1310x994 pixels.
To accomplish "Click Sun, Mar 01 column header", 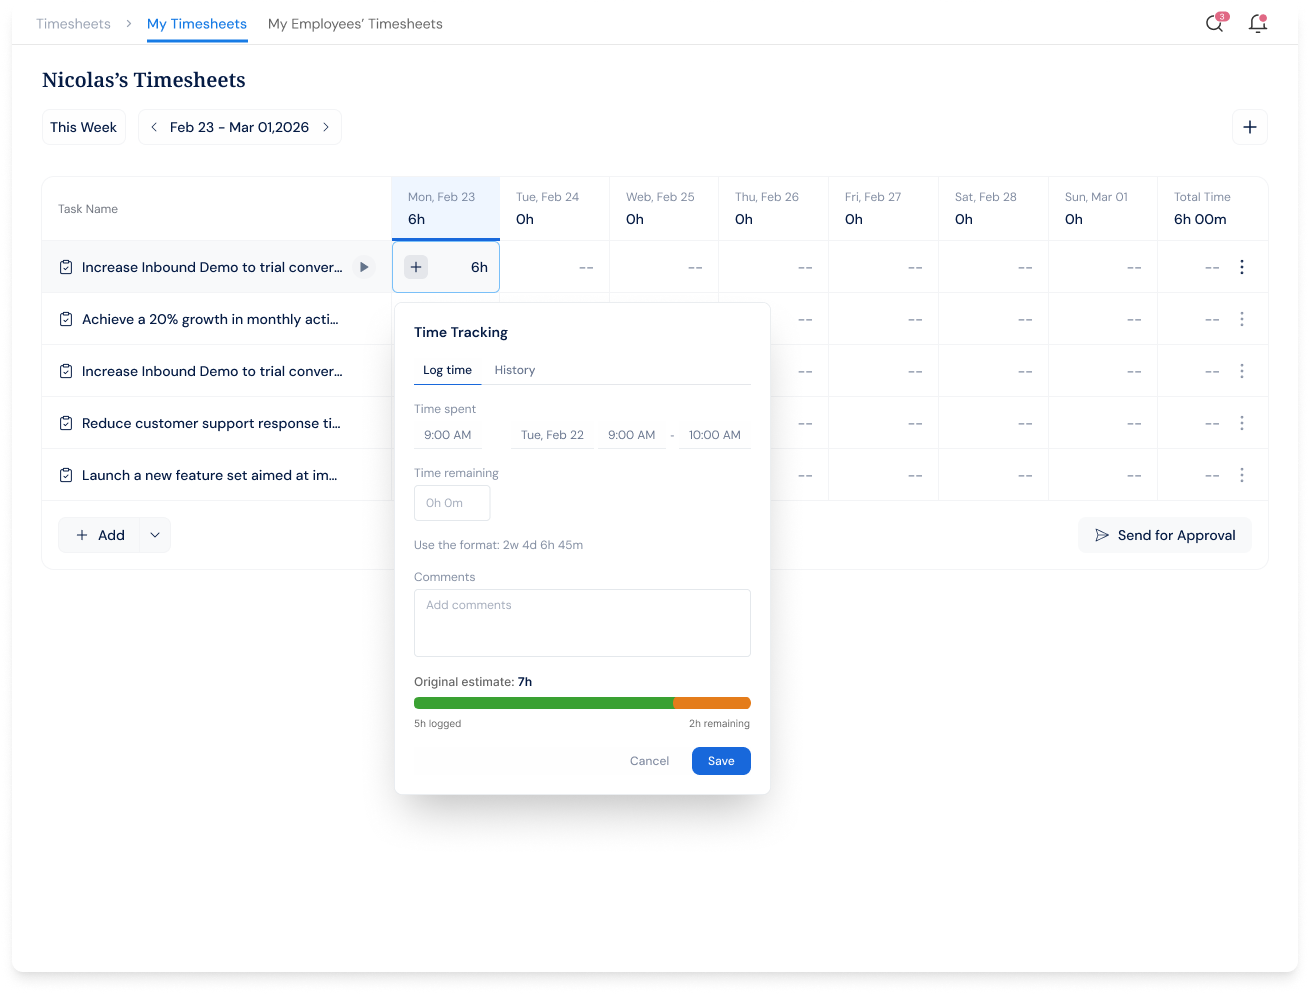I will (x=1103, y=208).
